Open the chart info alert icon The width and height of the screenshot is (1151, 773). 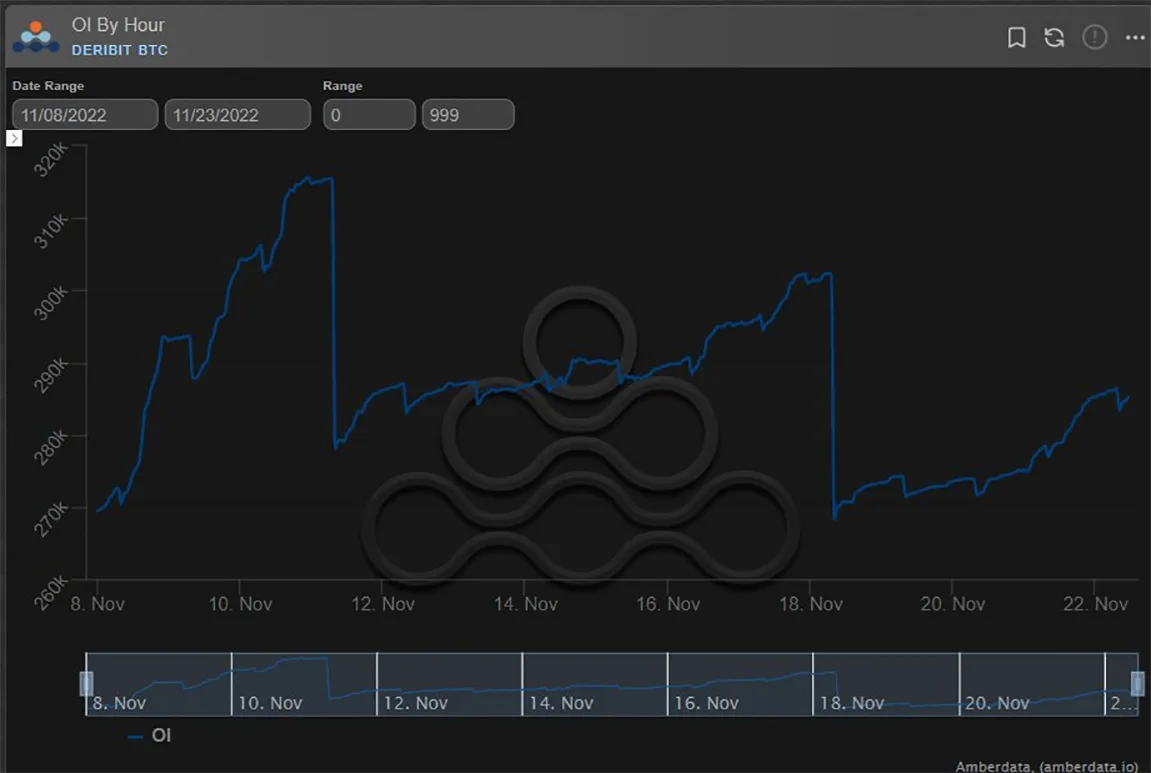1094,37
